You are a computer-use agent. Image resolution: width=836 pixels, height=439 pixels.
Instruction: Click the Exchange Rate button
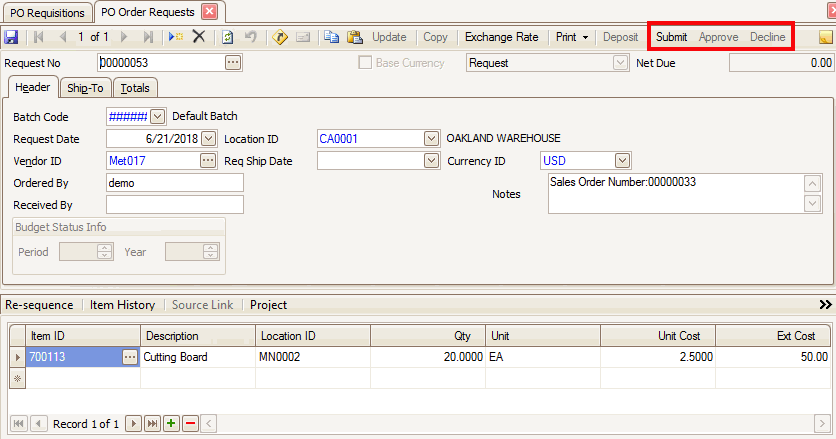click(x=501, y=37)
